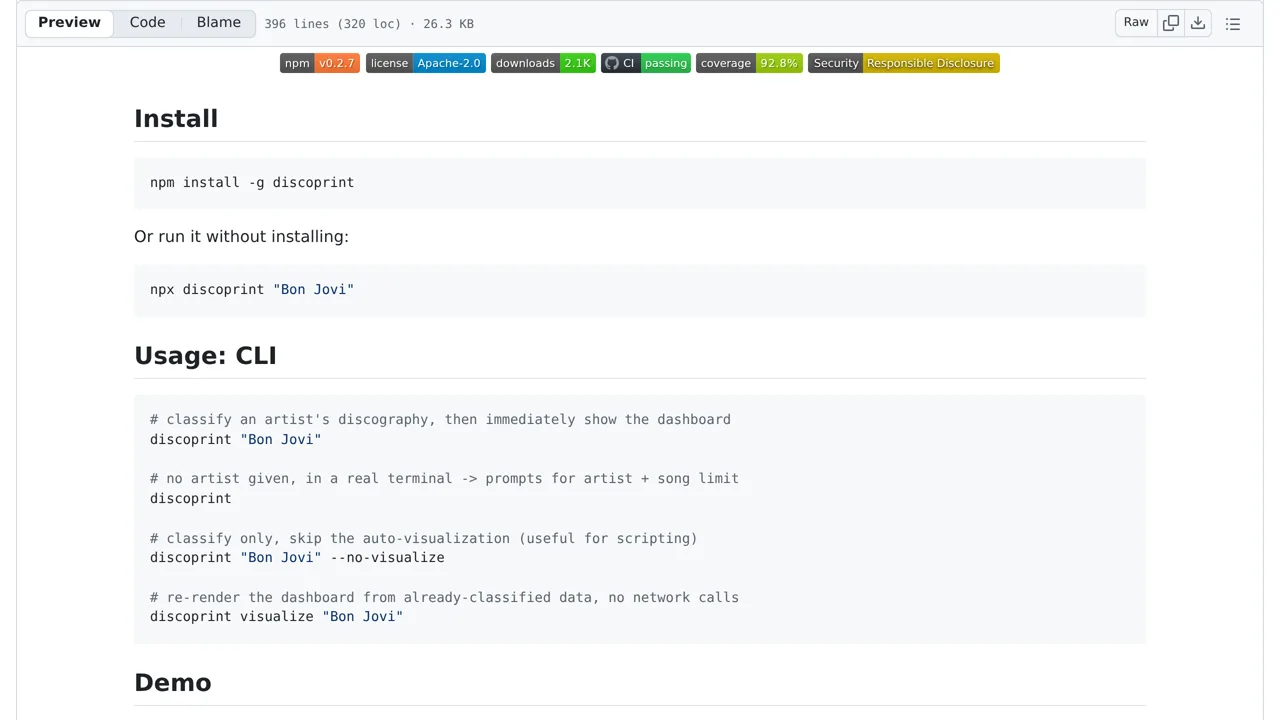Open the CI passing badge
Screen dimensions: 1280x720
point(646,63)
